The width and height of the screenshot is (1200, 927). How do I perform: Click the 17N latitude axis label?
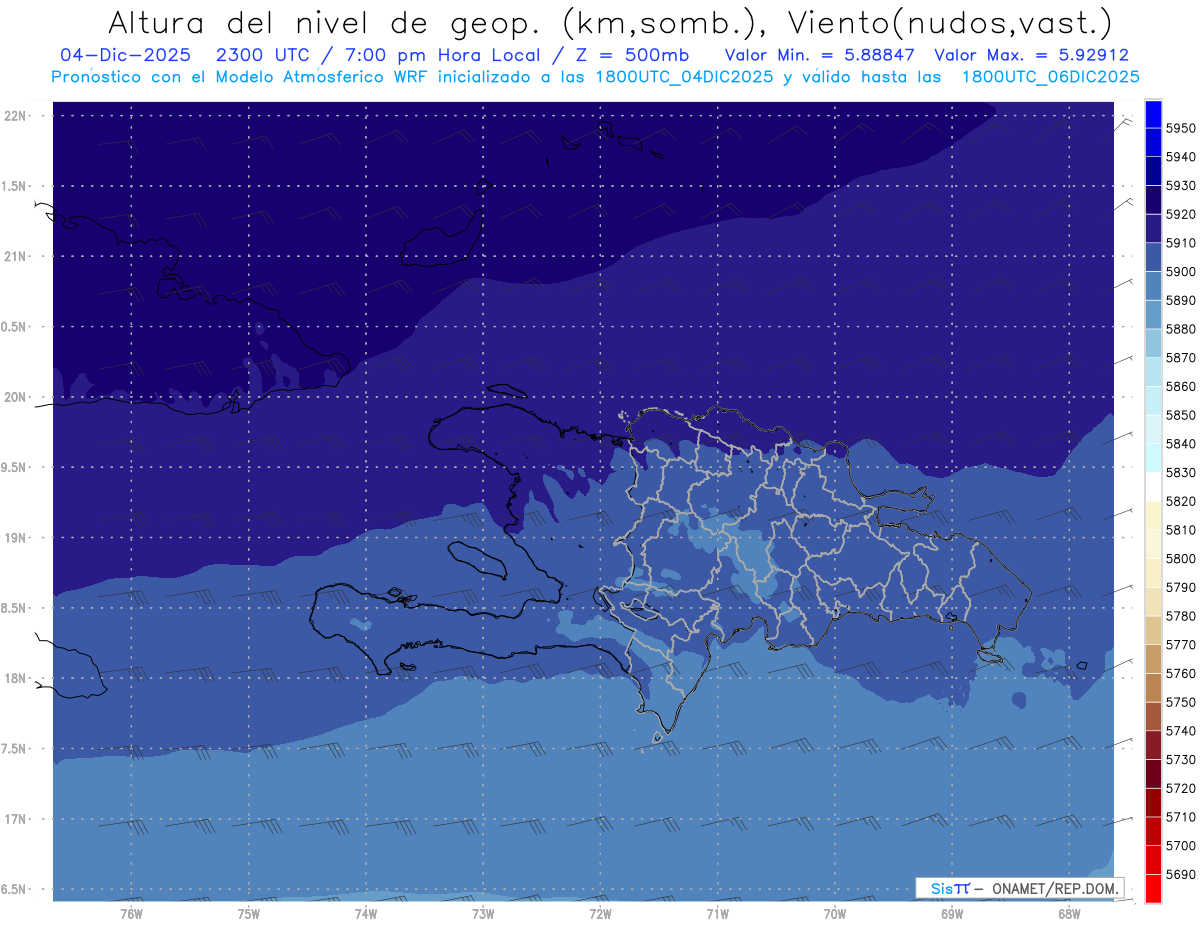pyautogui.click(x=17, y=819)
